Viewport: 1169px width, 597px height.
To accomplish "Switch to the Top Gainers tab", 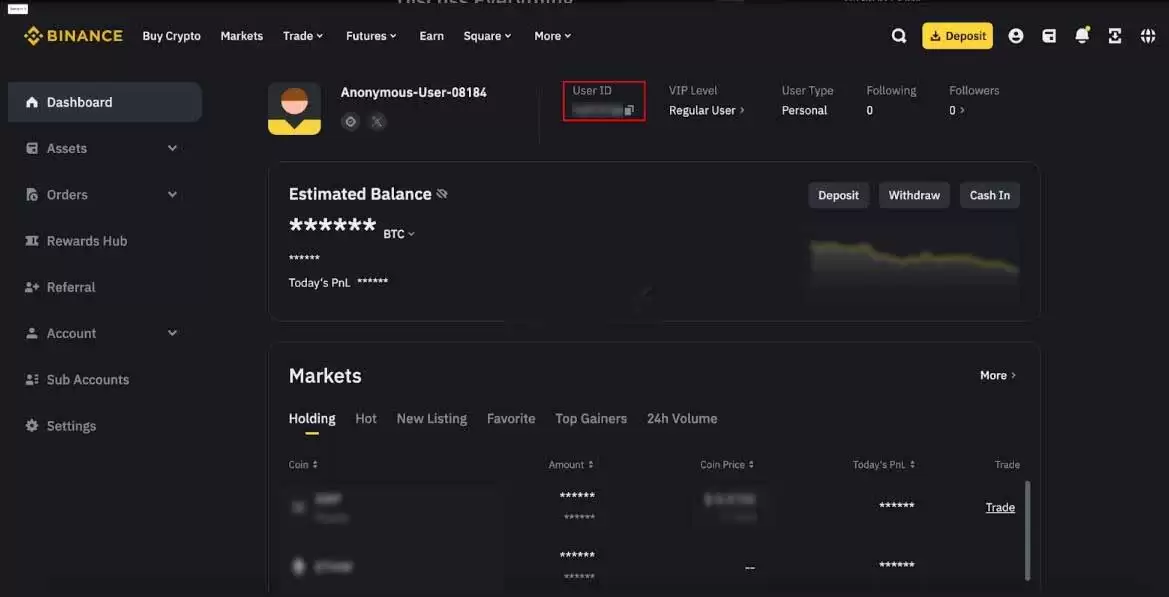I will coord(590,419).
